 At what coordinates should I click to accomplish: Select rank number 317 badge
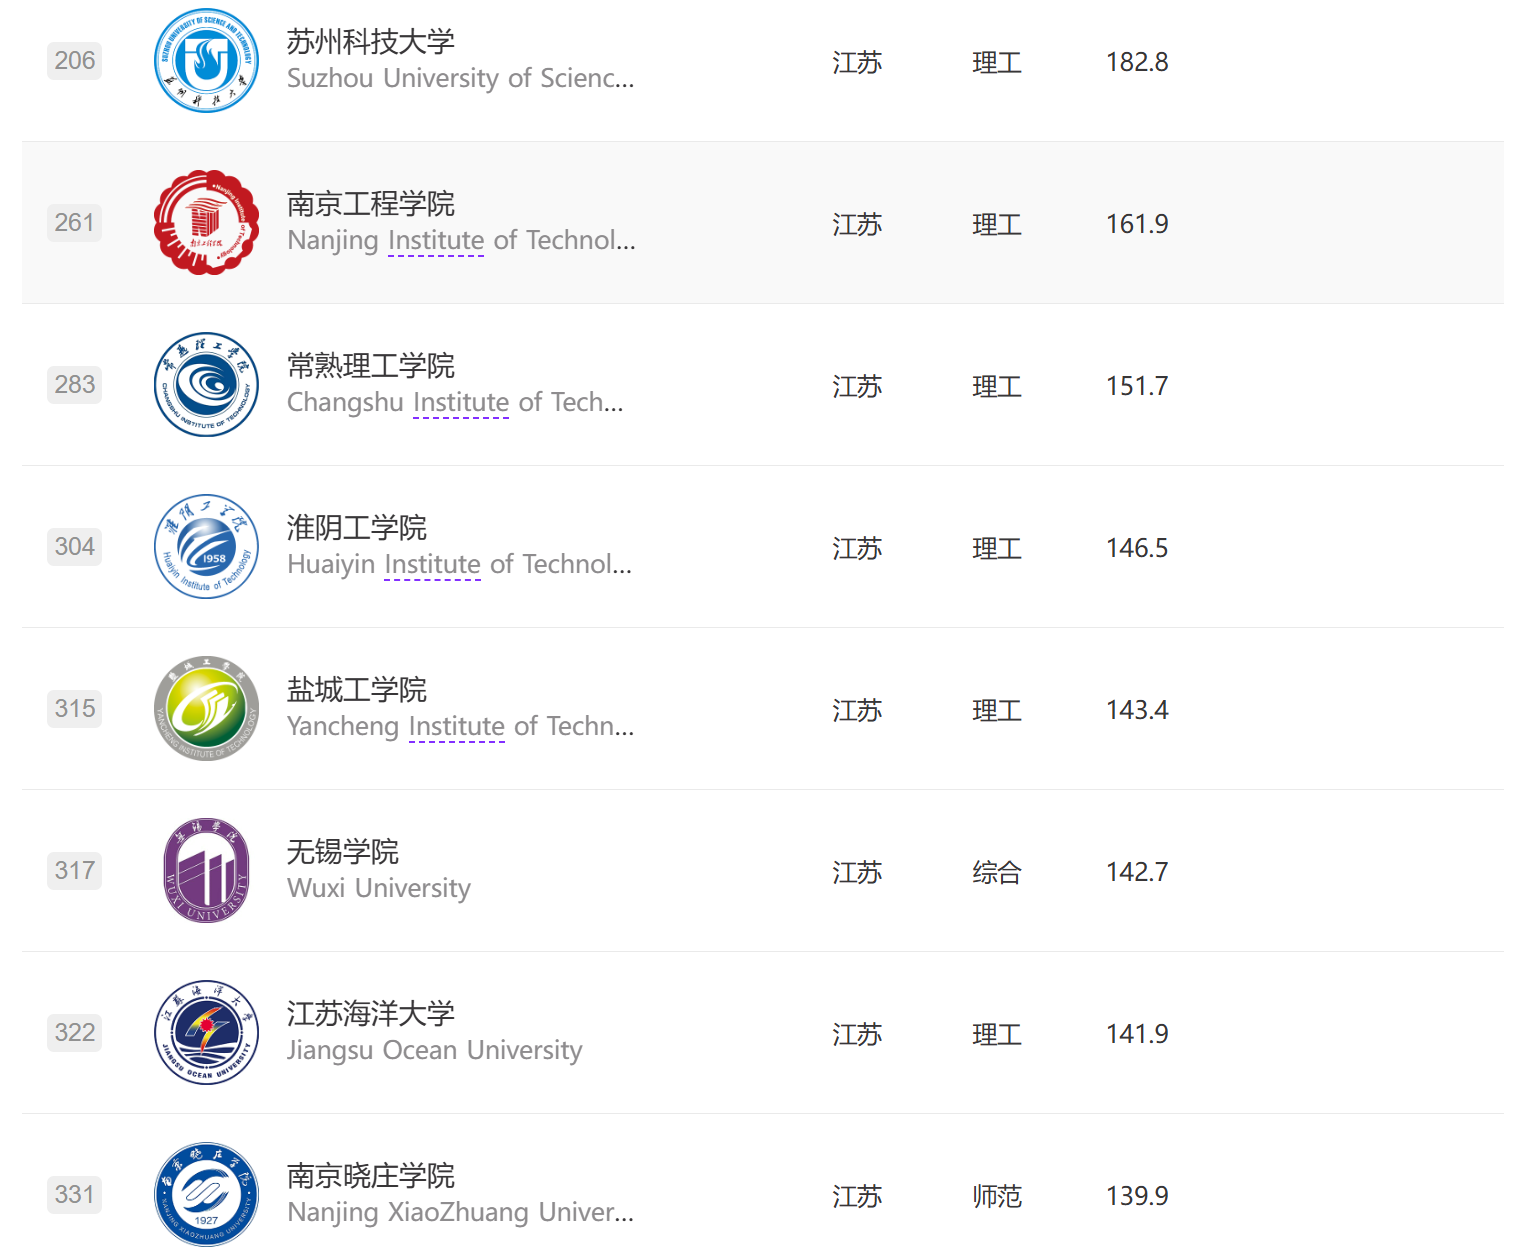point(75,871)
